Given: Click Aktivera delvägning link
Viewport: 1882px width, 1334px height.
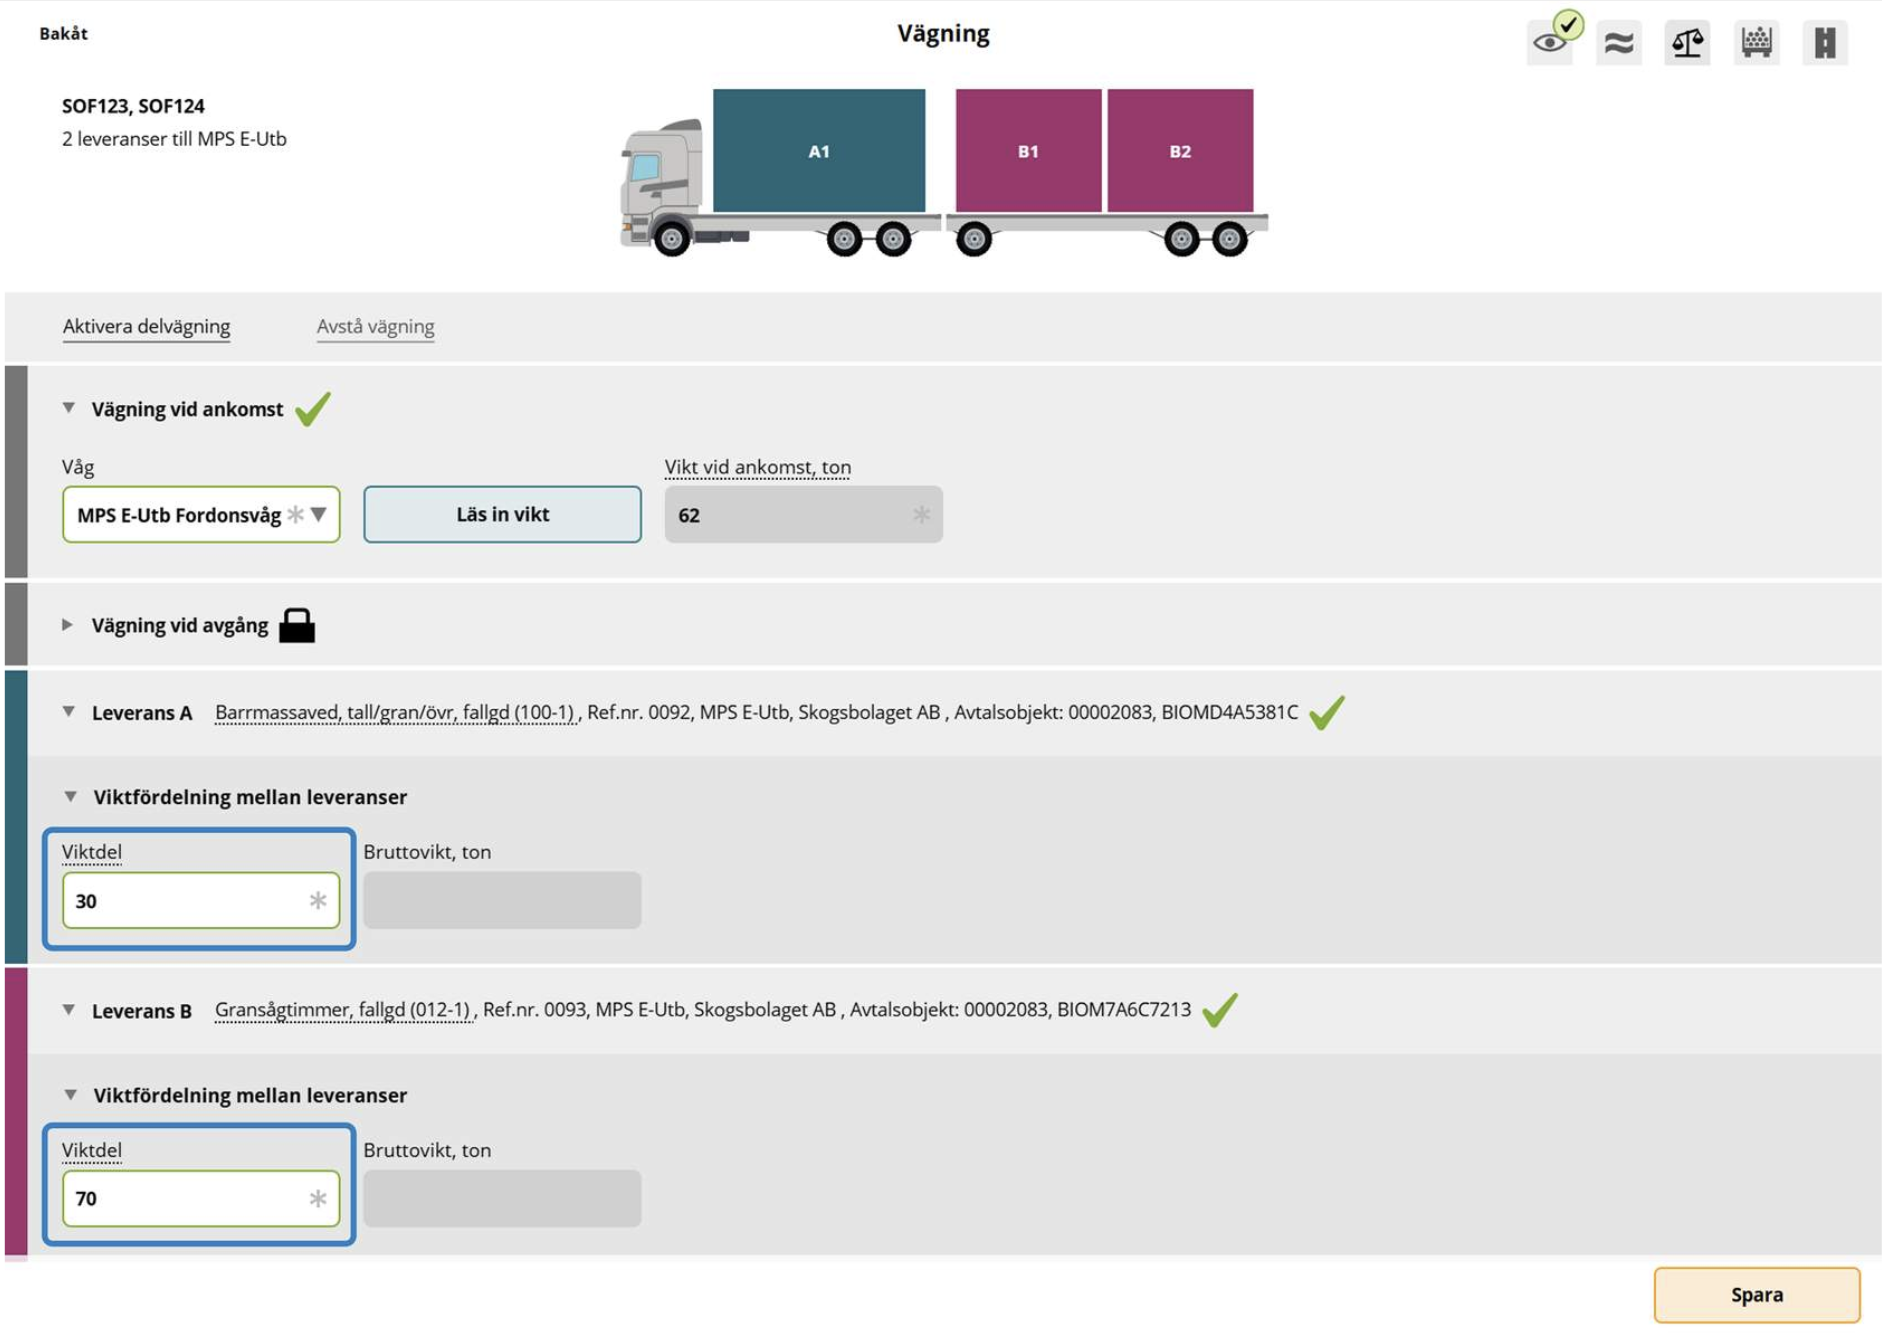Looking at the screenshot, I should click(x=146, y=326).
